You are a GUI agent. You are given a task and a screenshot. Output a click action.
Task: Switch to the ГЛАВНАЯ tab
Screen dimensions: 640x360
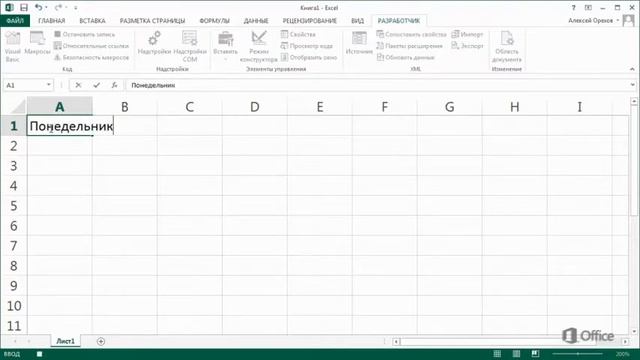pyautogui.click(x=51, y=20)
